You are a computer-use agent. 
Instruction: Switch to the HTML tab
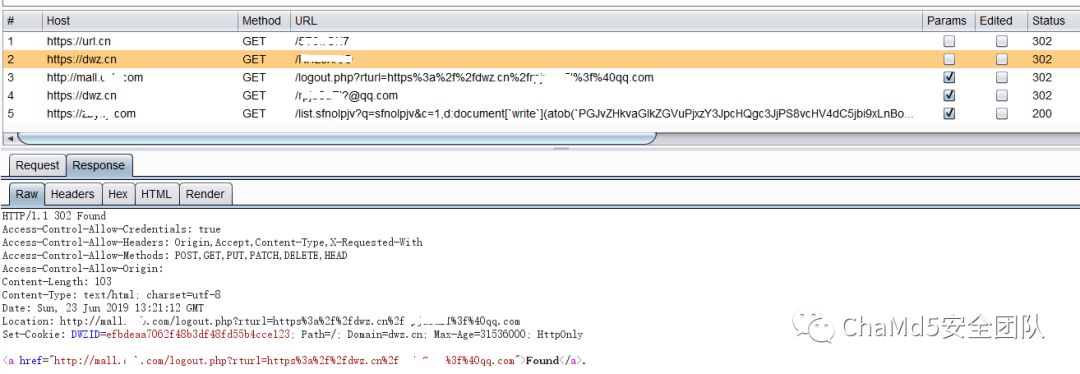pos(156,194)
